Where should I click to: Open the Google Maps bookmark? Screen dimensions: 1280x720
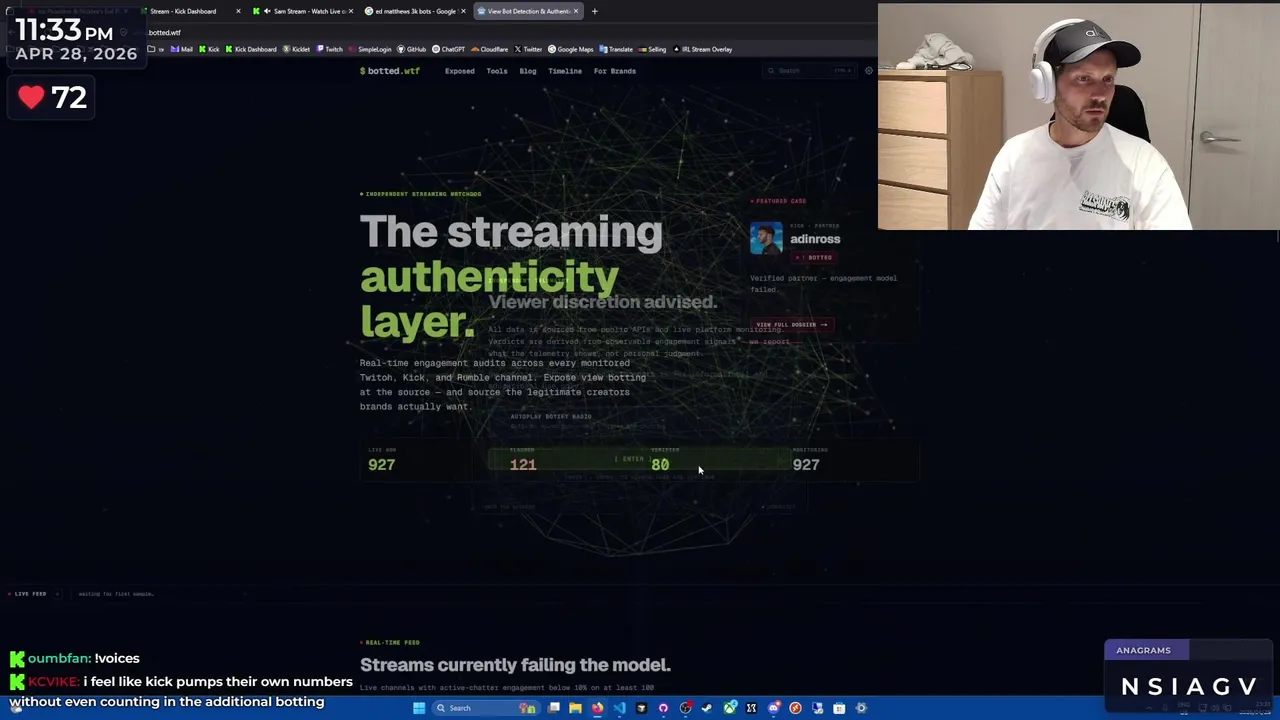571,49
